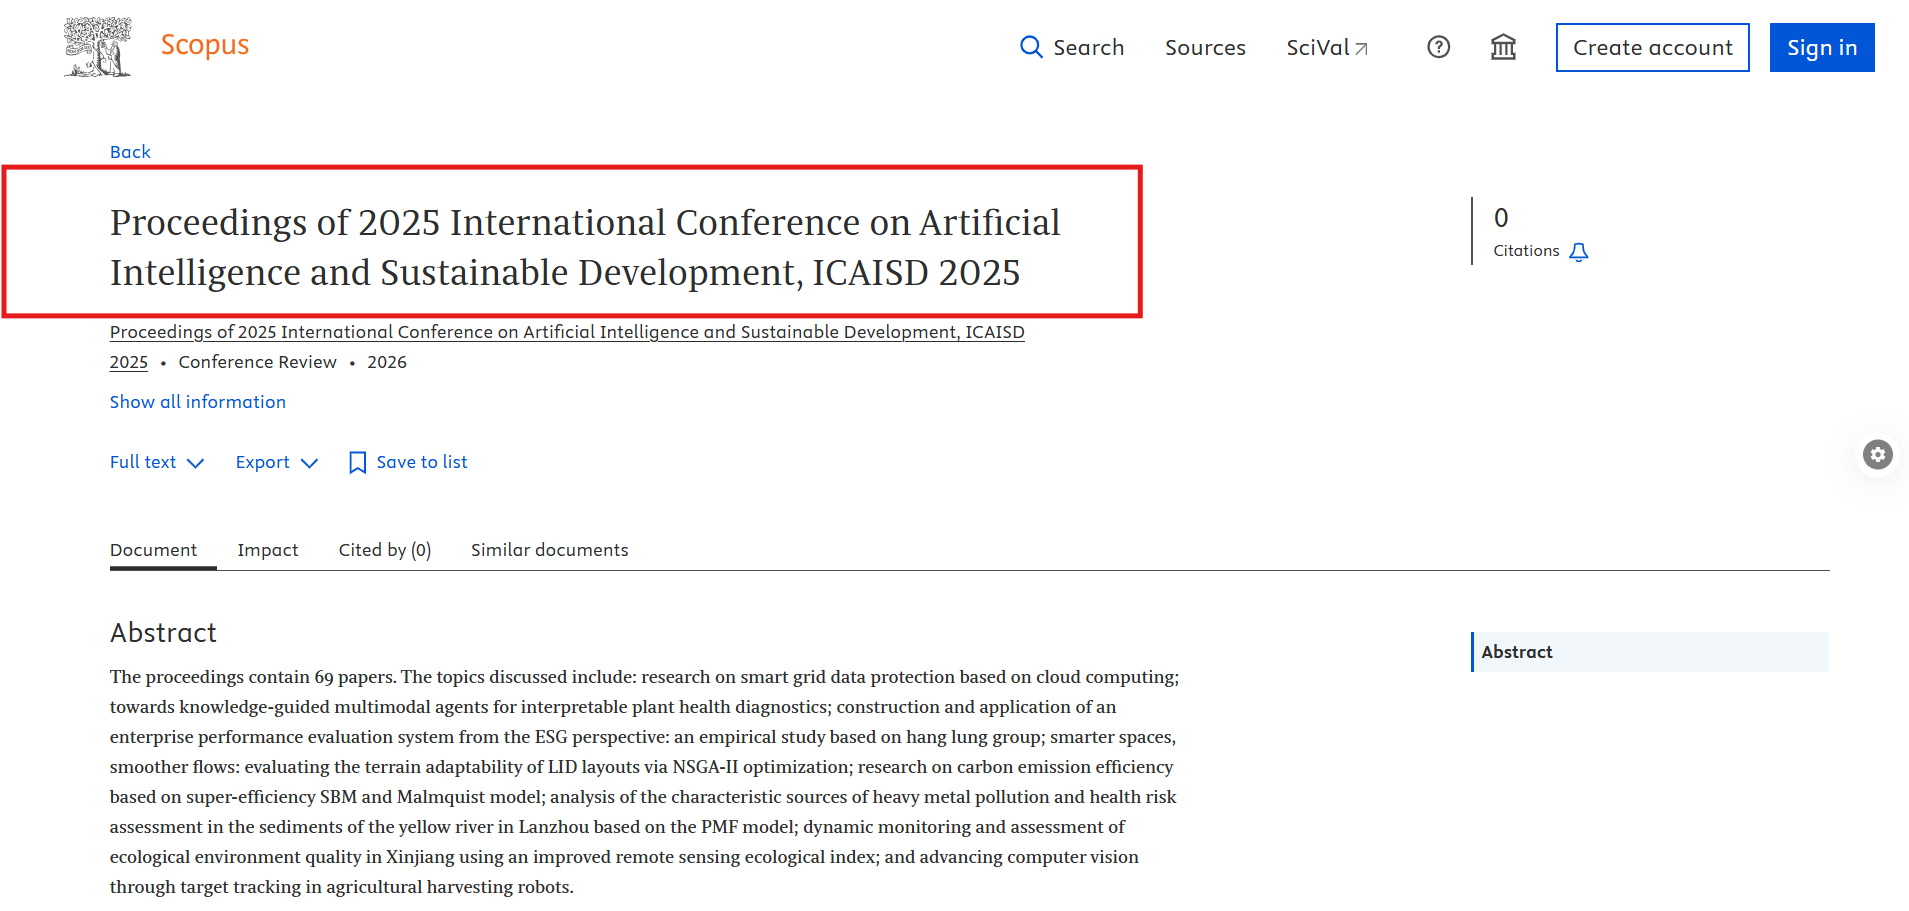Select the Similar documents tab
The image size is (1909, 911).
click(549, 550)
